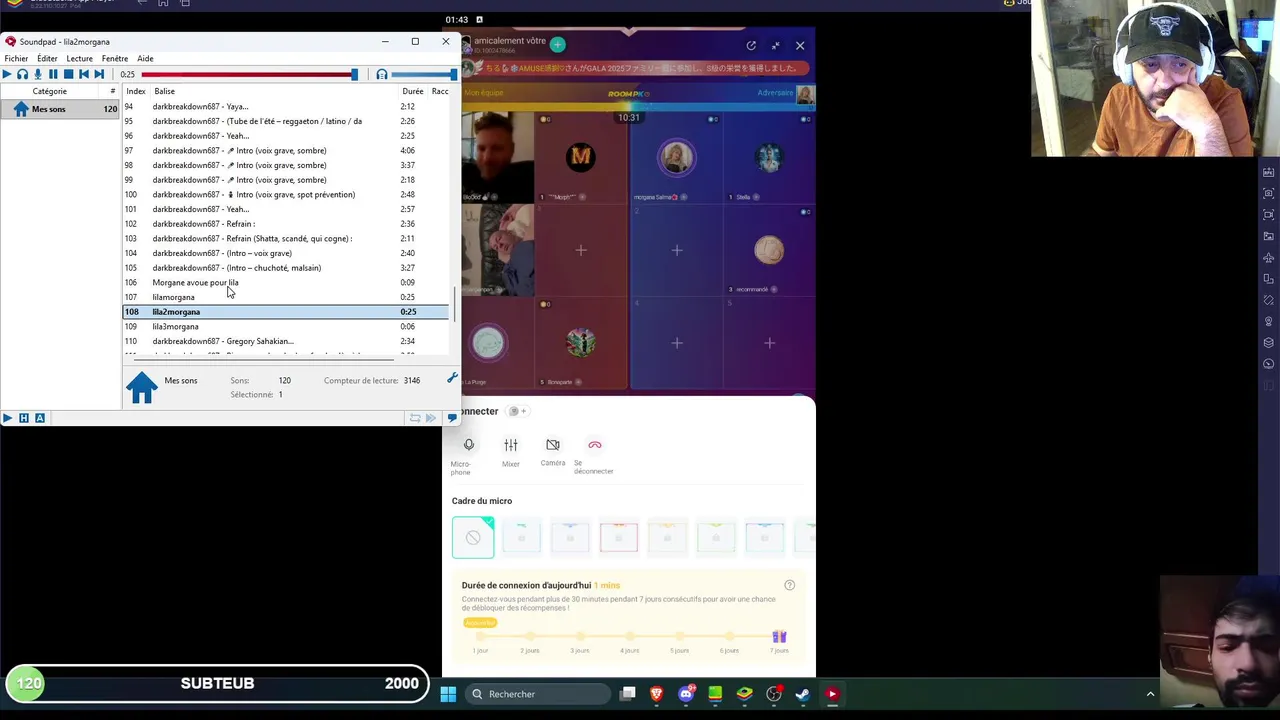This screenshot has width=1280, height=720.
Task: Open the Éditer menu
Action: 47,58
